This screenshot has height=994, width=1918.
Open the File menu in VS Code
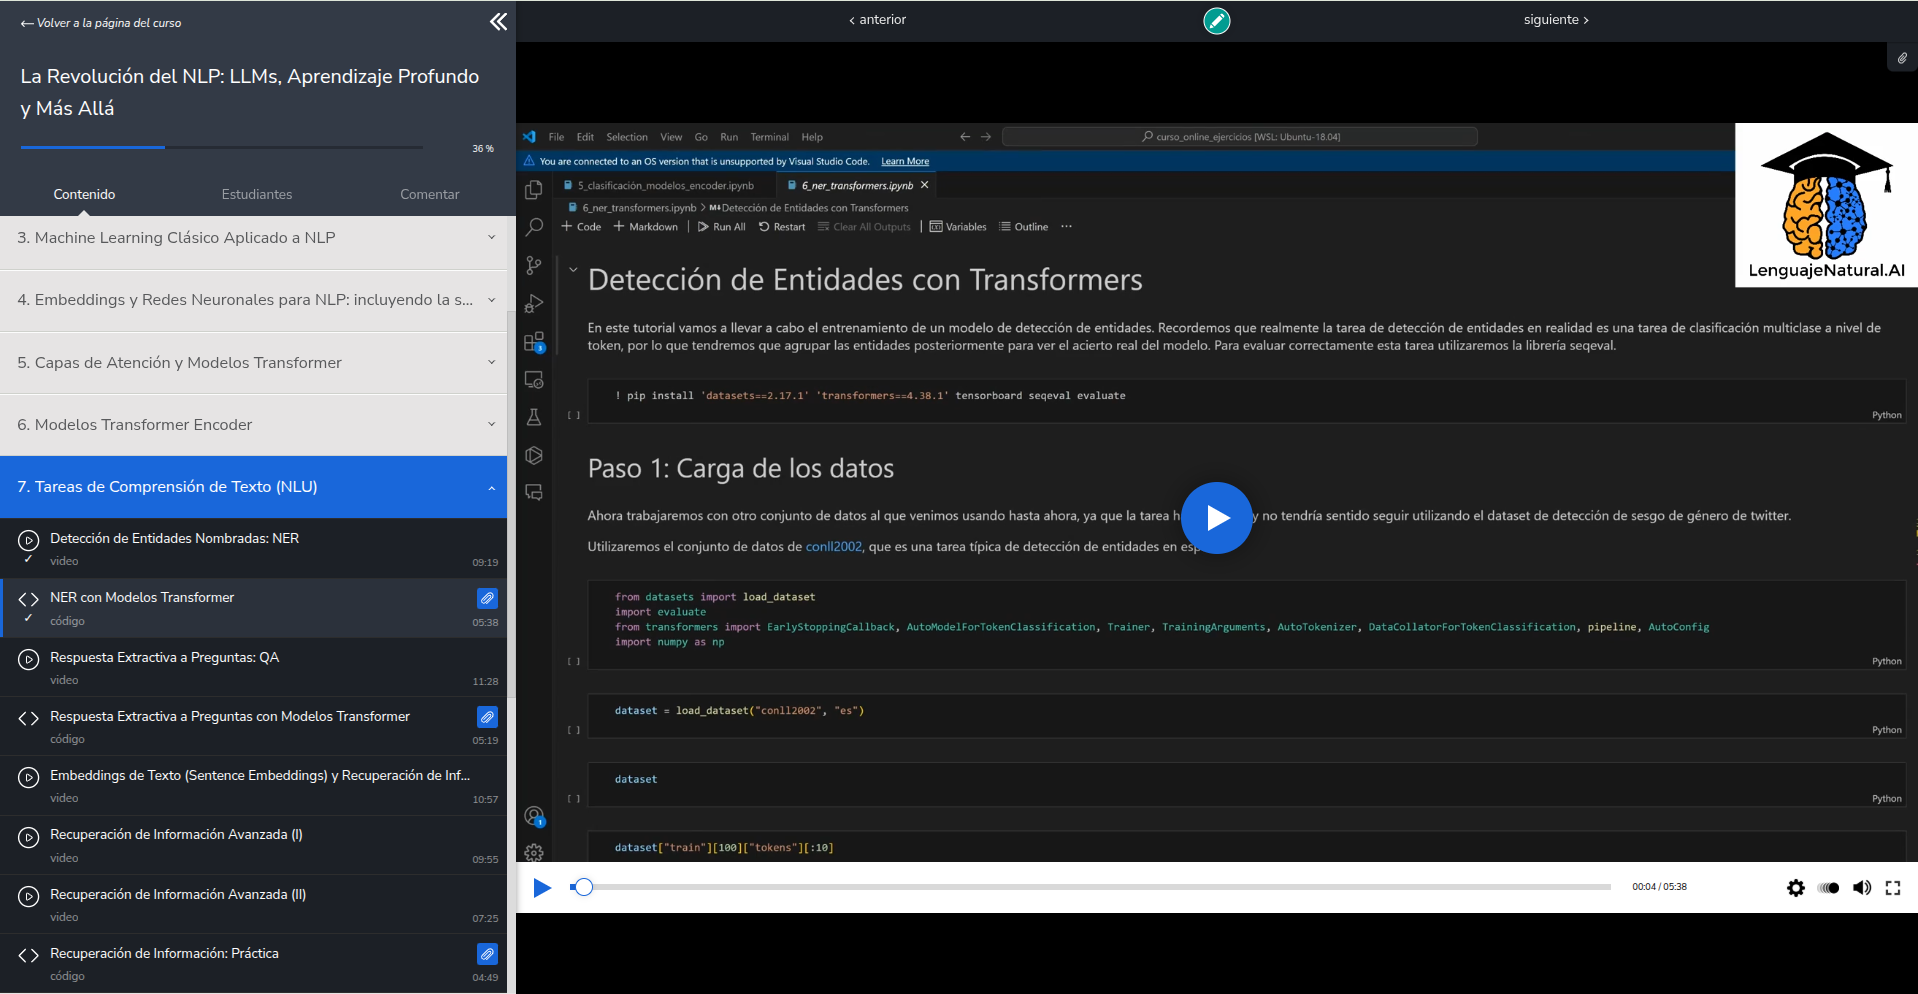(556, 137)
